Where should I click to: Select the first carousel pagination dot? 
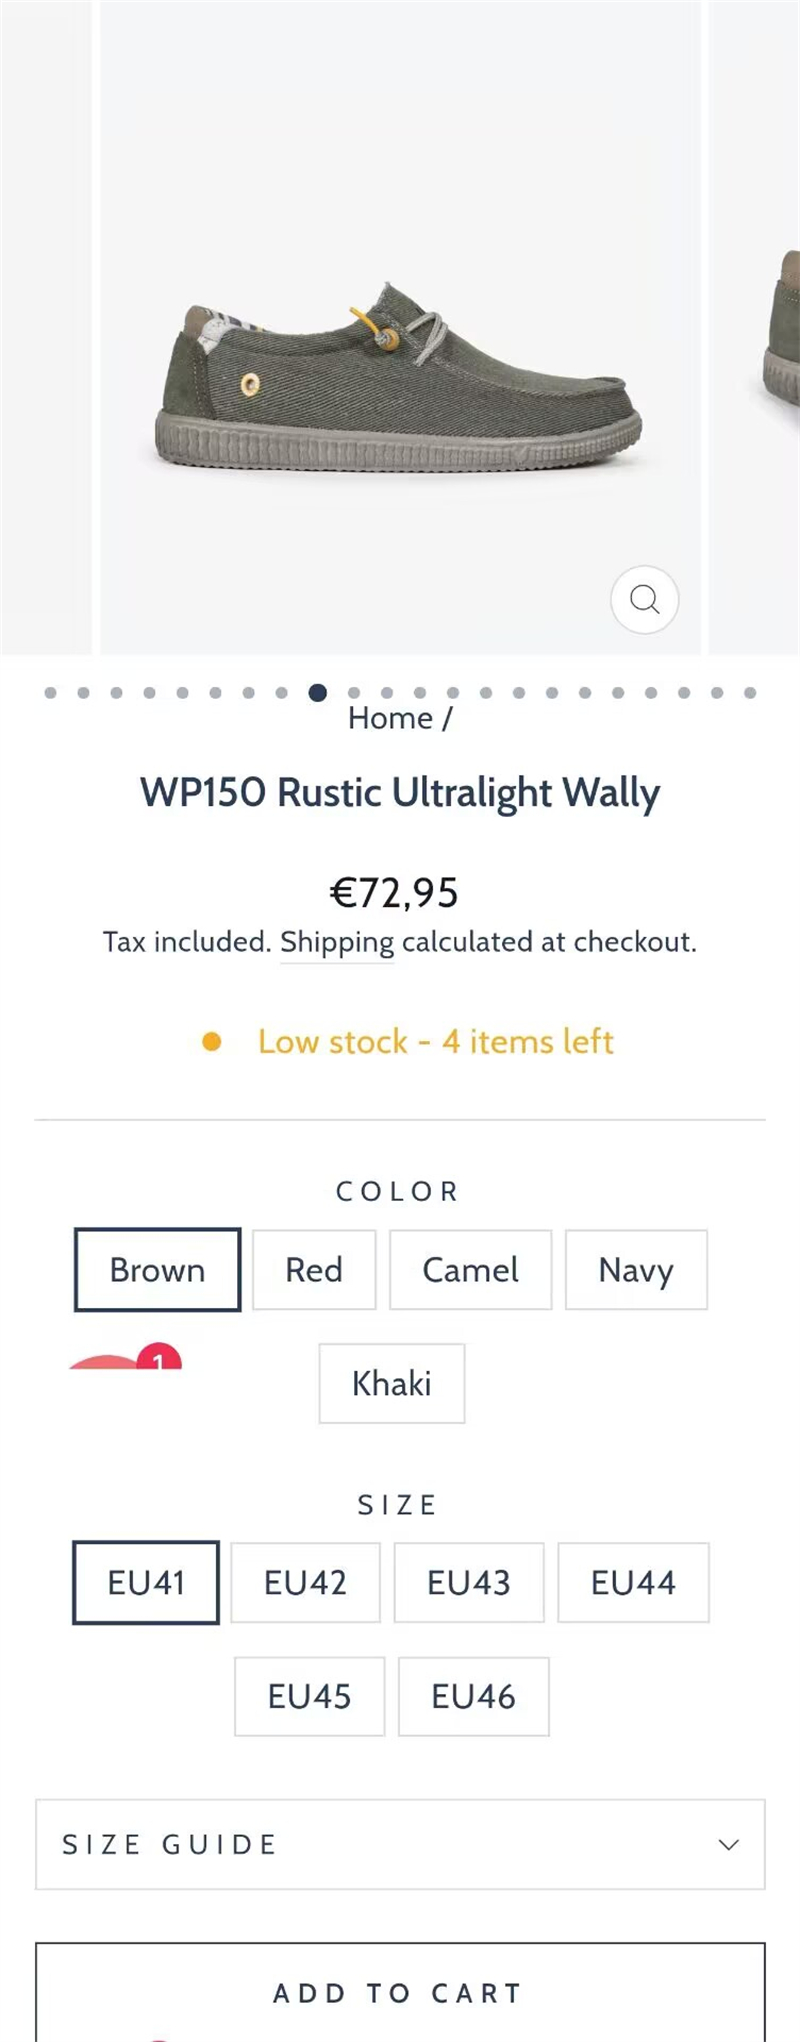(x=51, y=692)
